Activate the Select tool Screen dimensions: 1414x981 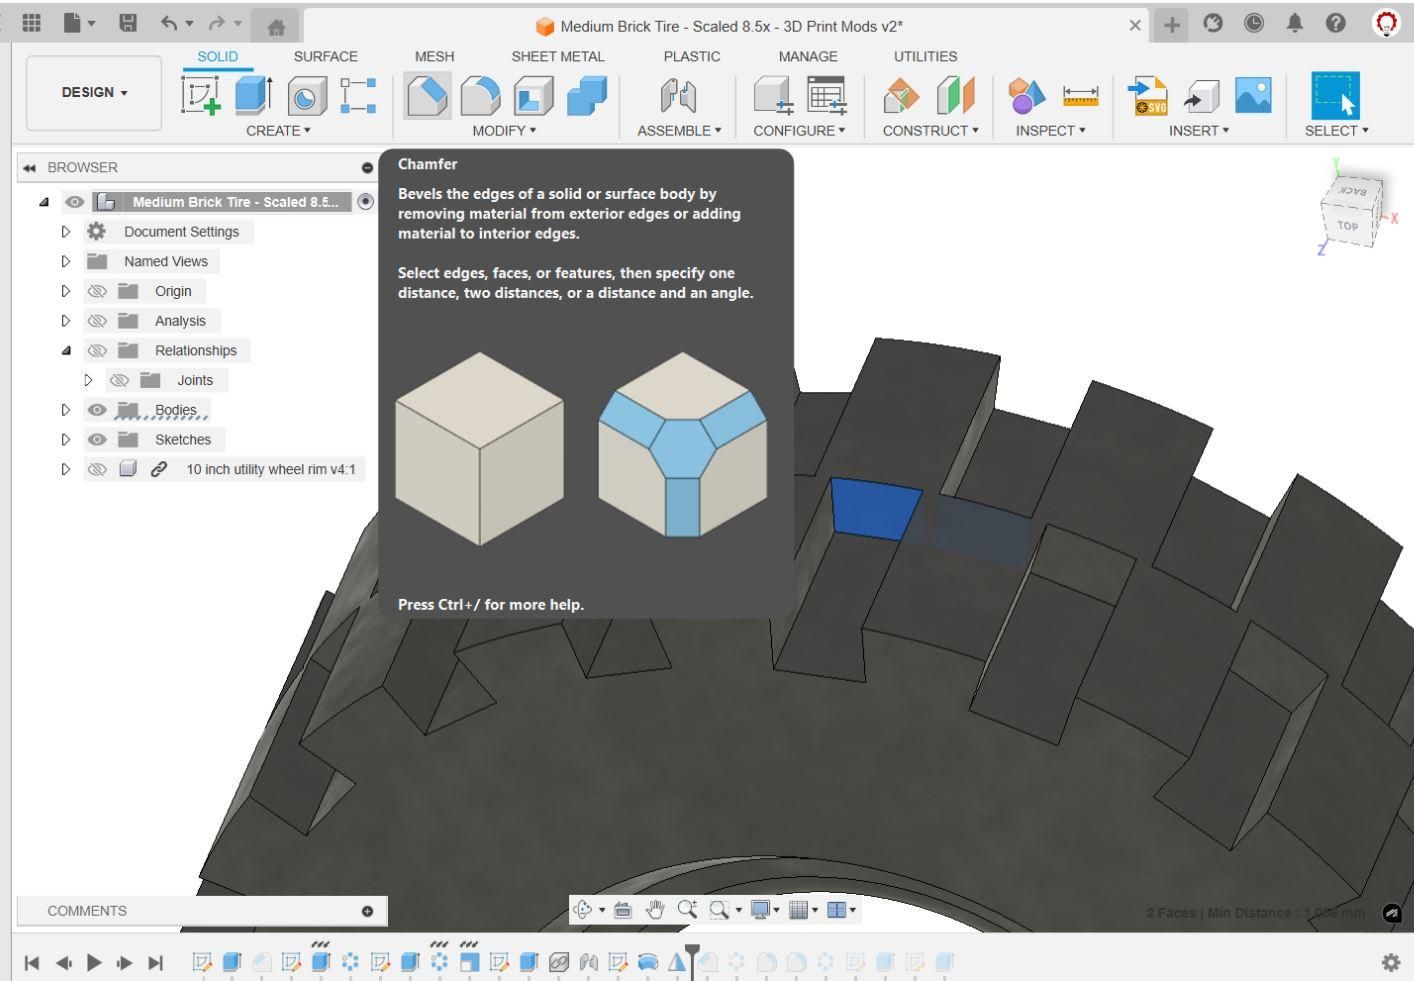(x=1335, y=96)
